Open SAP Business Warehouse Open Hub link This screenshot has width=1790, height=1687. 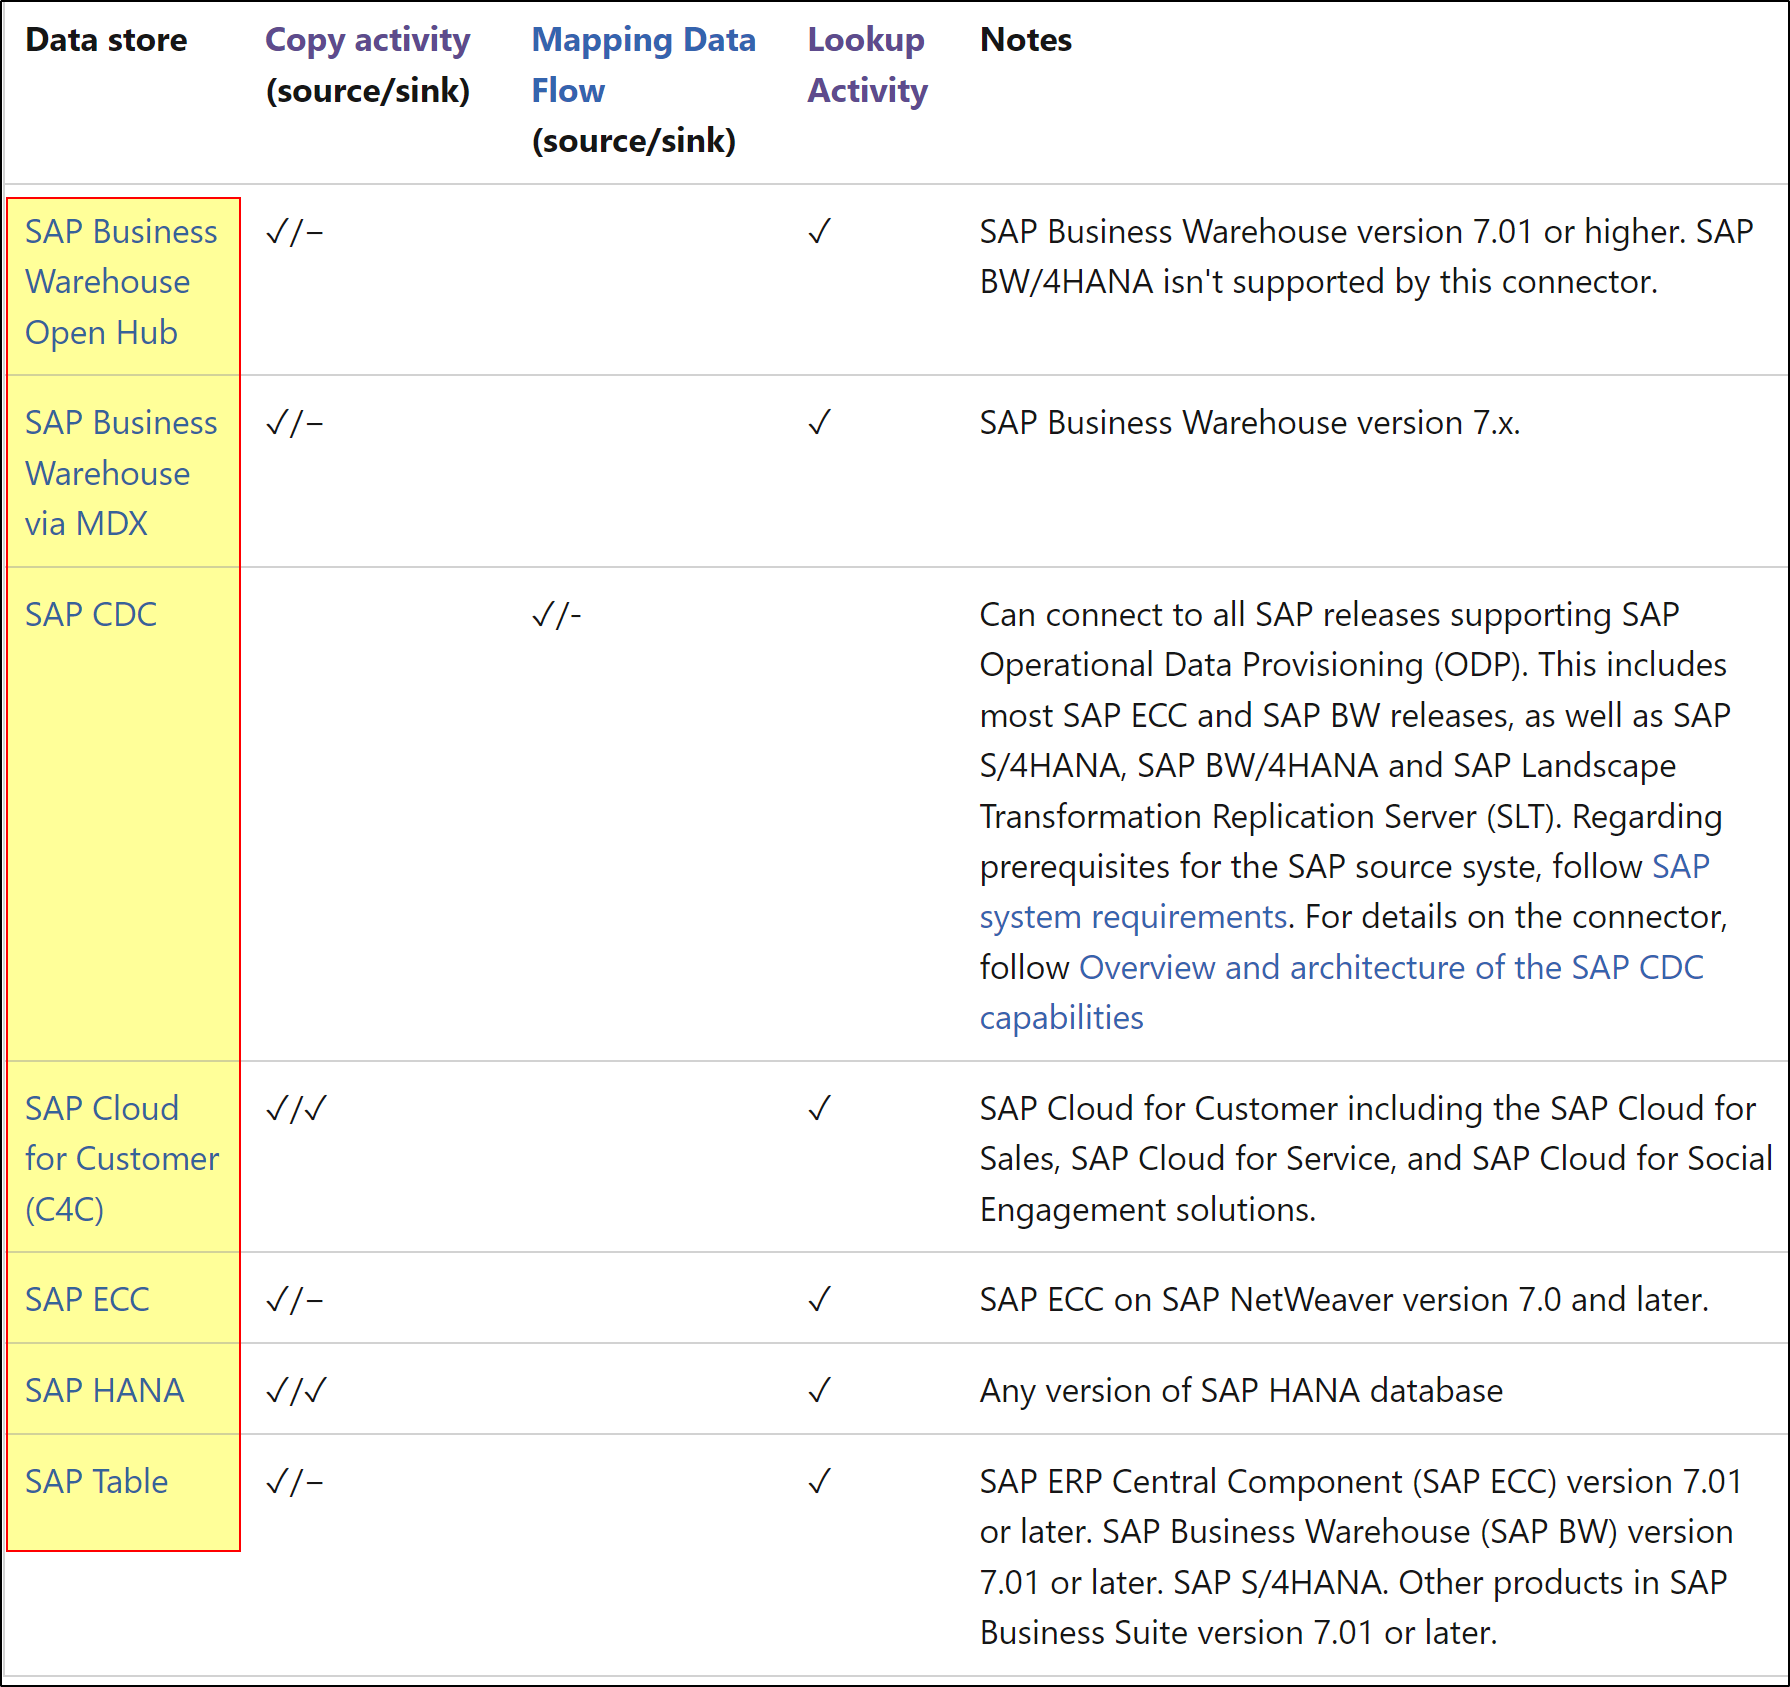coord(121,282)
